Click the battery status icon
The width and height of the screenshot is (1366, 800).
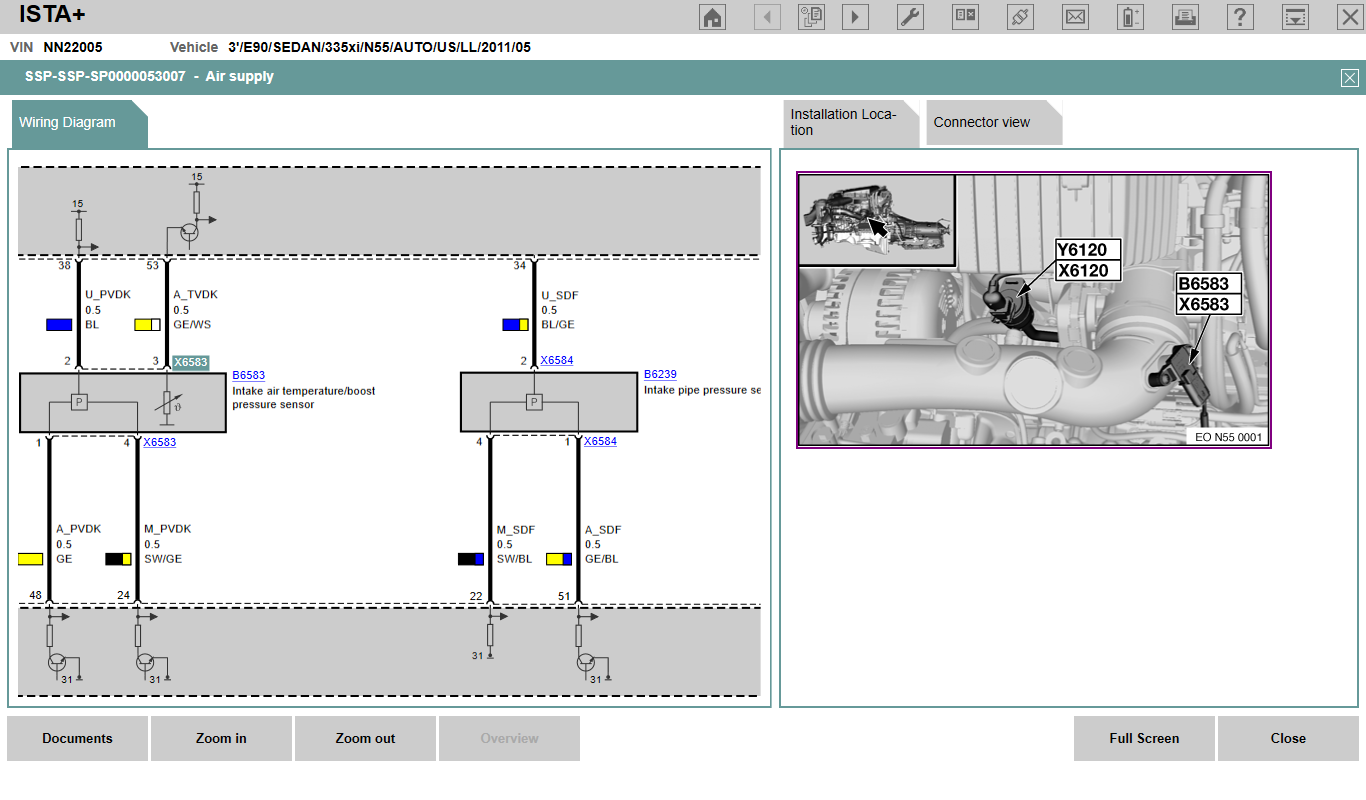coord(1130,17)
